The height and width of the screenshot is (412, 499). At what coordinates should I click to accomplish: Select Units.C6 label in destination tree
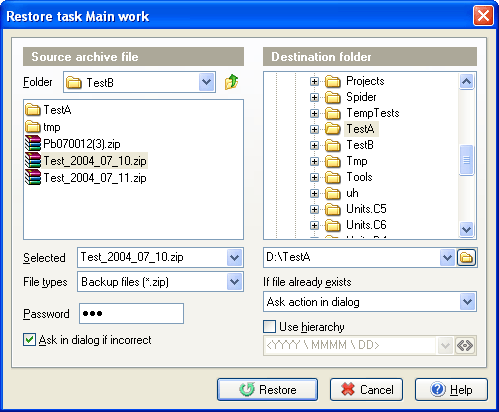coord(366,225)
